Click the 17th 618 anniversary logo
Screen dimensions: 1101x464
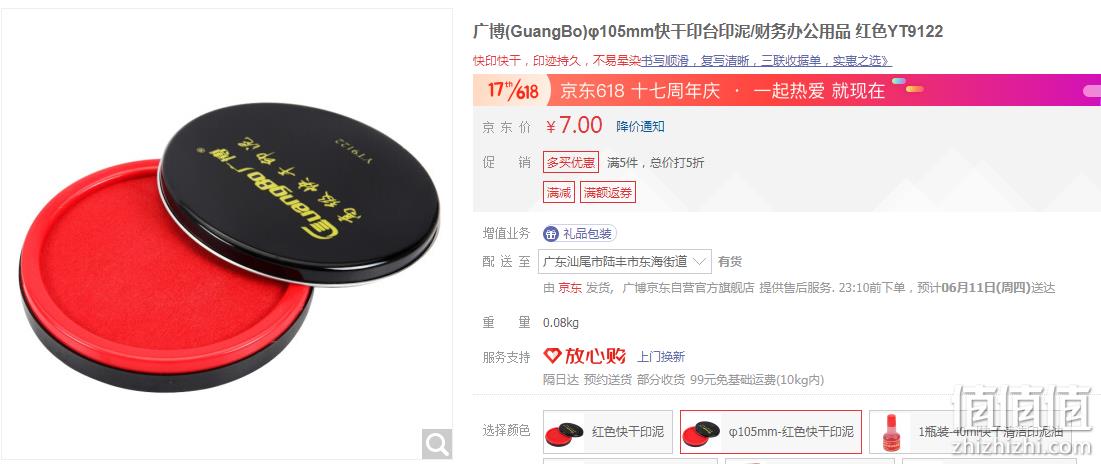(x=513, y=91)
